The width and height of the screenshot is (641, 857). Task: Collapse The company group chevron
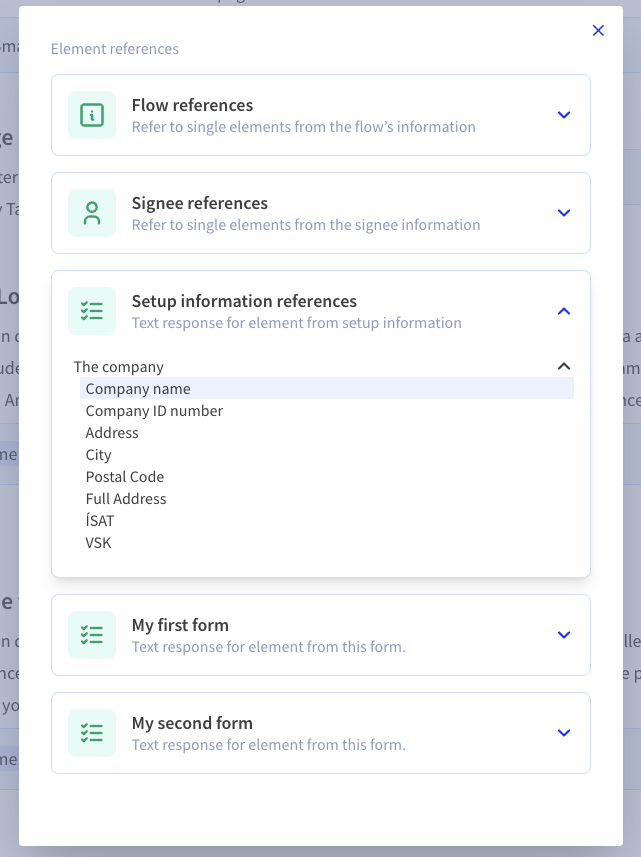564,366
